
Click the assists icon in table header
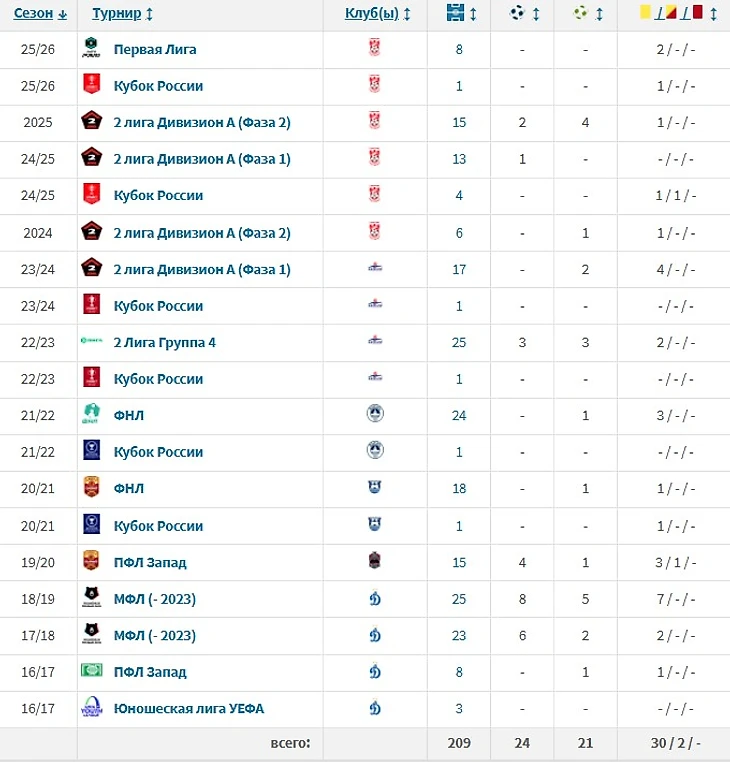(x=580, y=14)
